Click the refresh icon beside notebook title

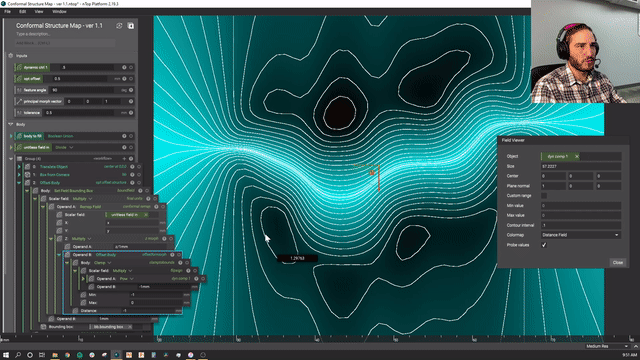[119, 26]
